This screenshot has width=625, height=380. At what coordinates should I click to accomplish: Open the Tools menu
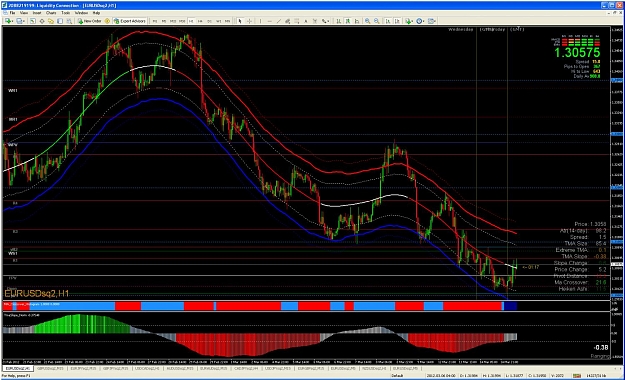pos(65,13)
